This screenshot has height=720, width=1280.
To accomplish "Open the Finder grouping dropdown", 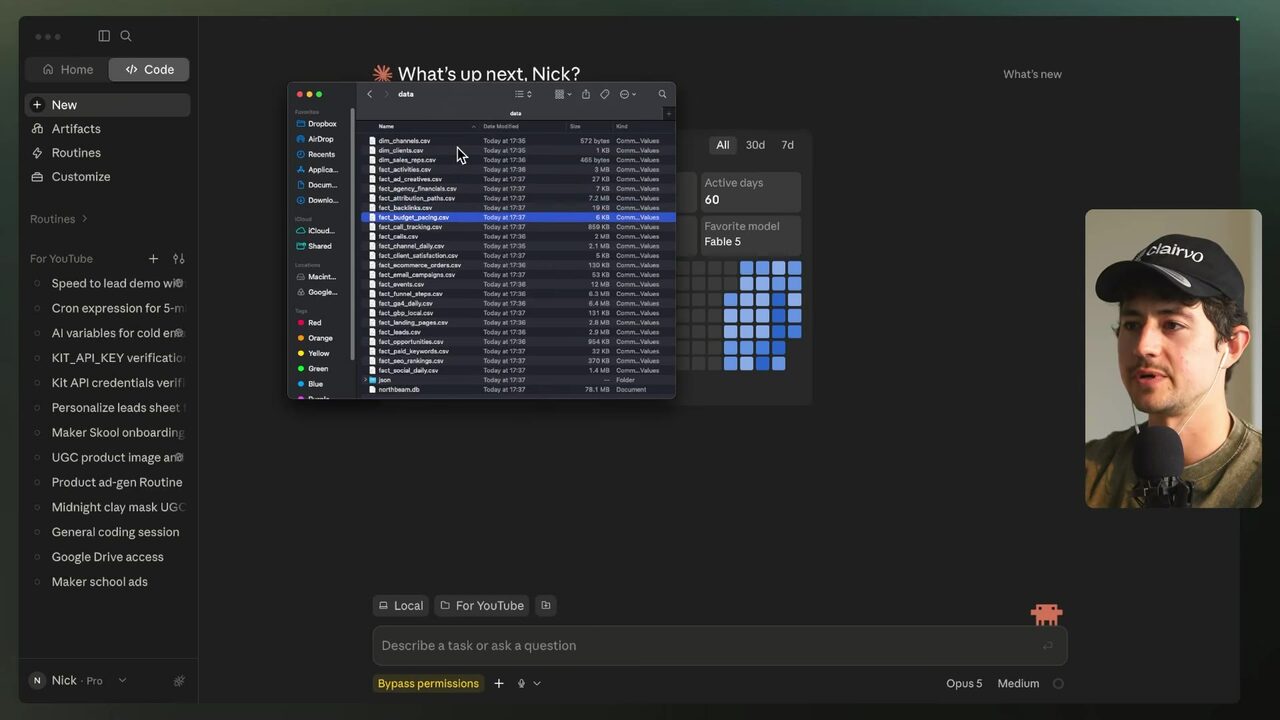I will click(563, 94).
